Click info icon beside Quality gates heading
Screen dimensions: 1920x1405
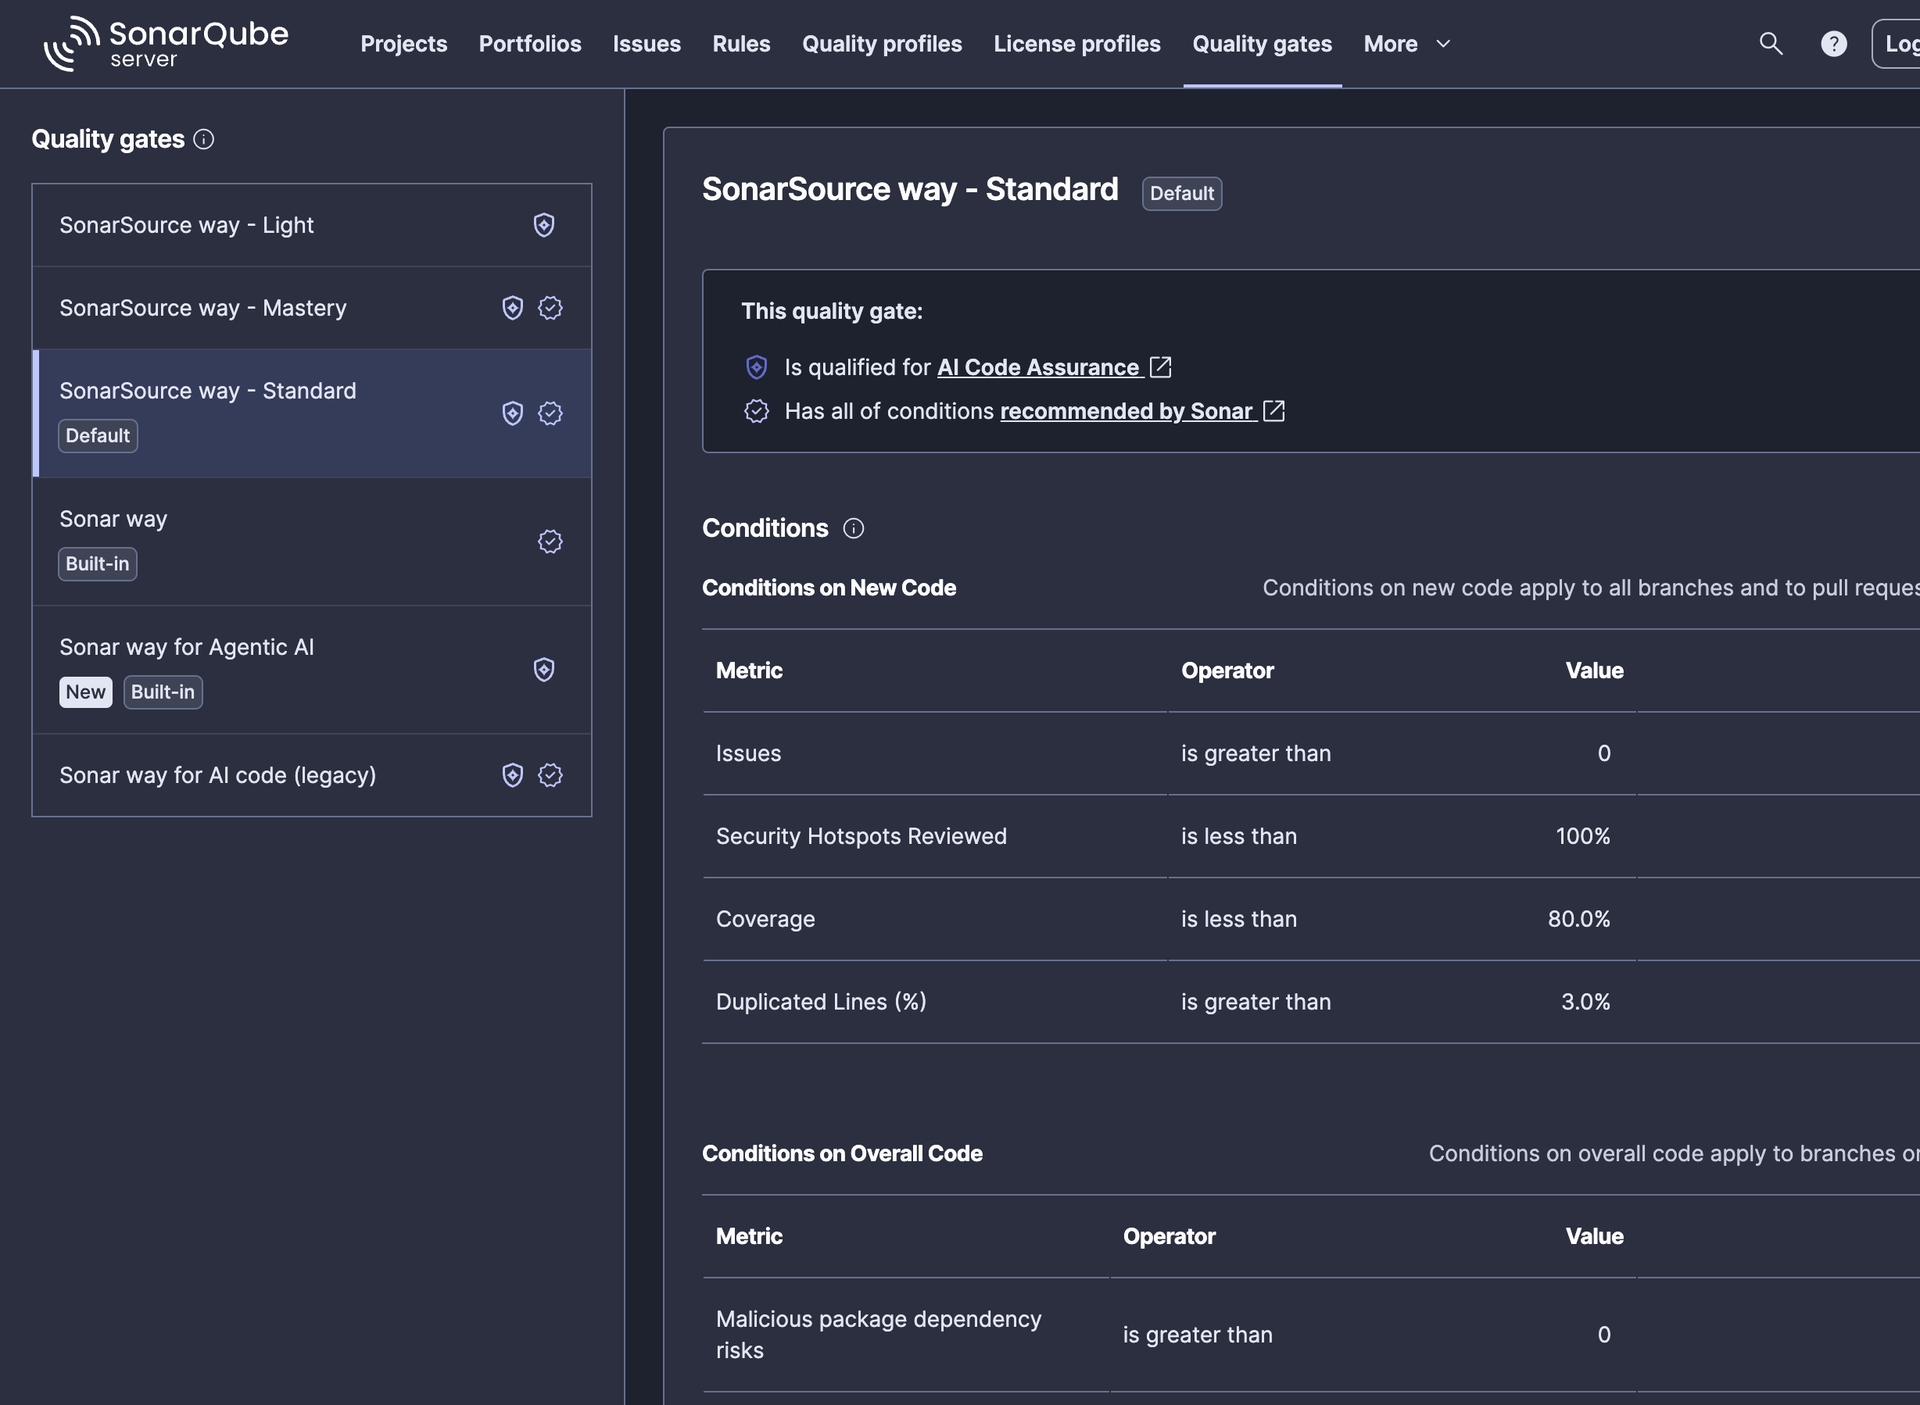204,140
